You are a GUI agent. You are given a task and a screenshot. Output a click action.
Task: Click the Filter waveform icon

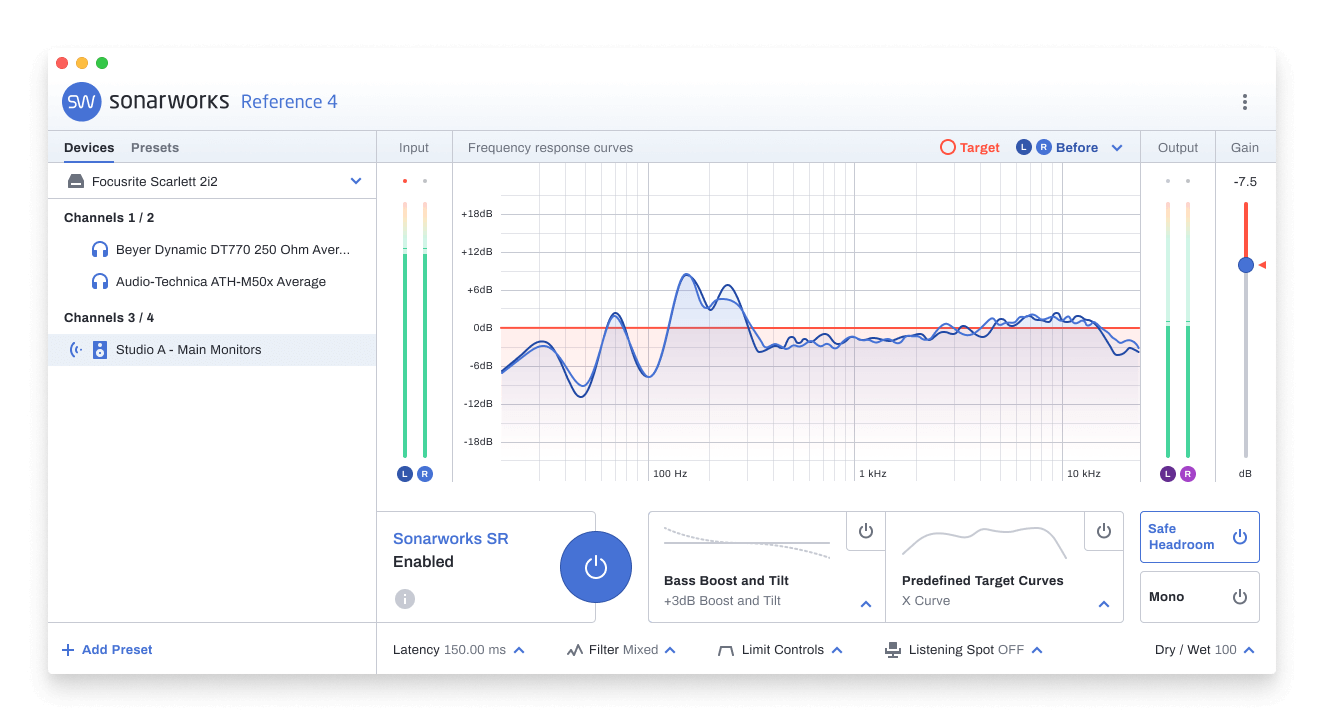coord(574,650)
